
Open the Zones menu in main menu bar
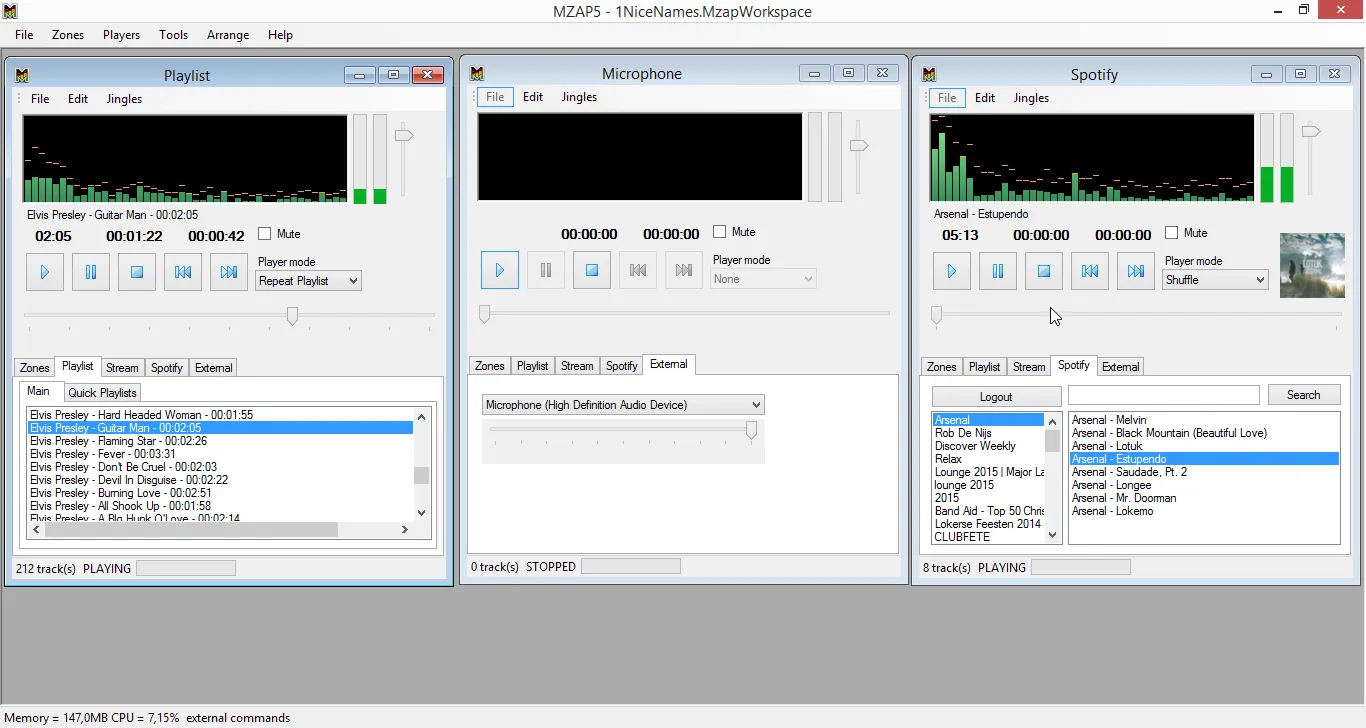click(68, 35)
